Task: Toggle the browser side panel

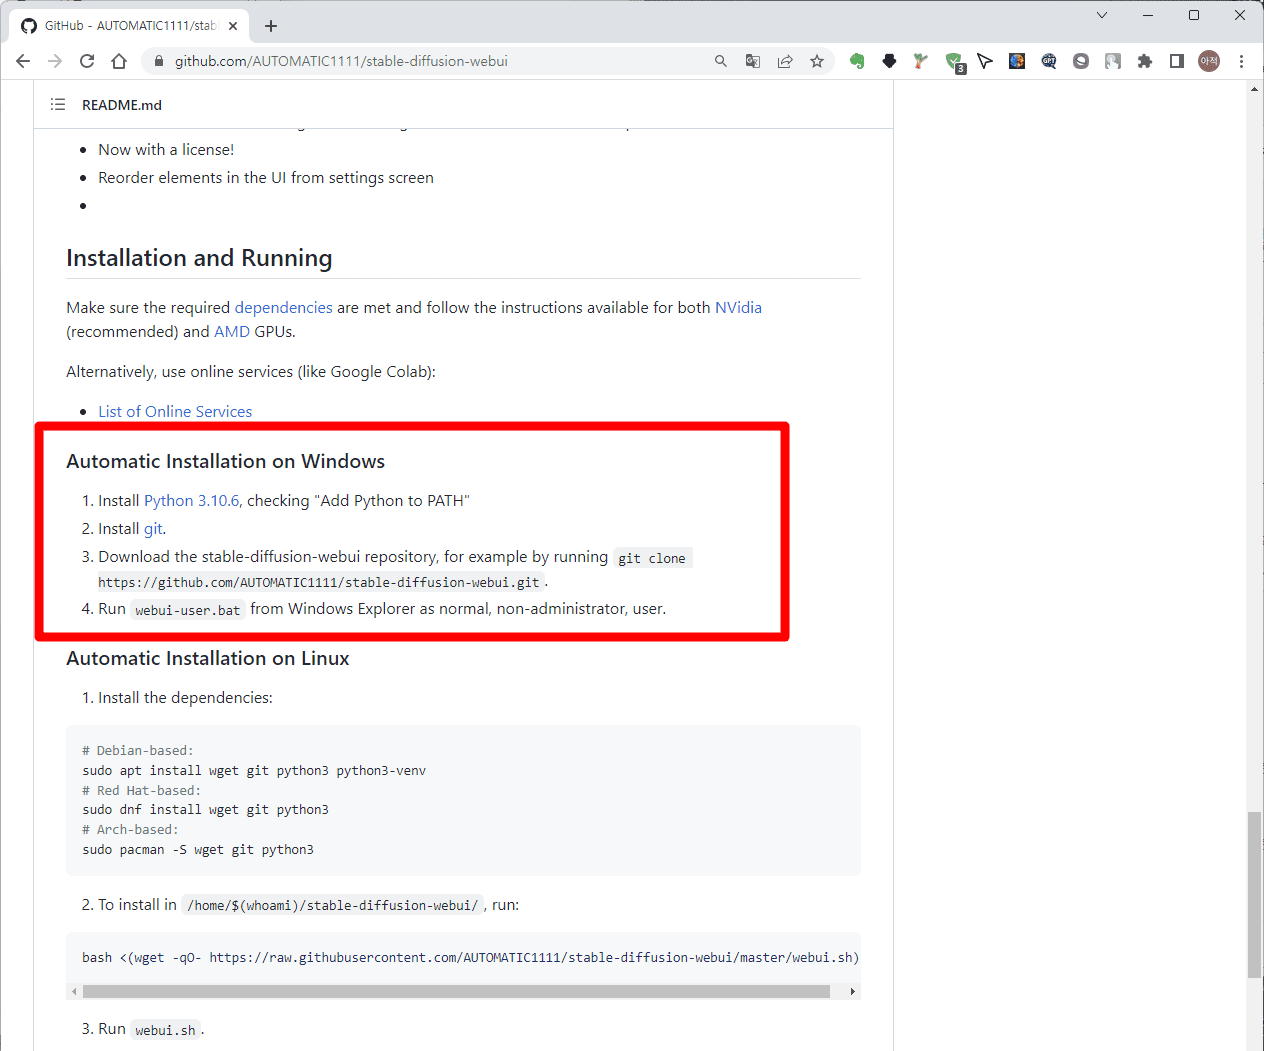Action: tap(1177, 61)
